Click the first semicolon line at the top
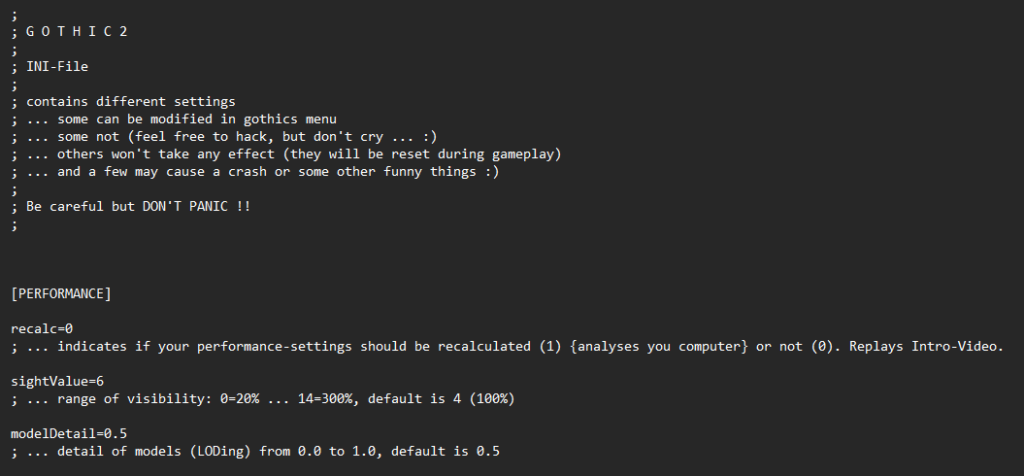 click(14, 14)
